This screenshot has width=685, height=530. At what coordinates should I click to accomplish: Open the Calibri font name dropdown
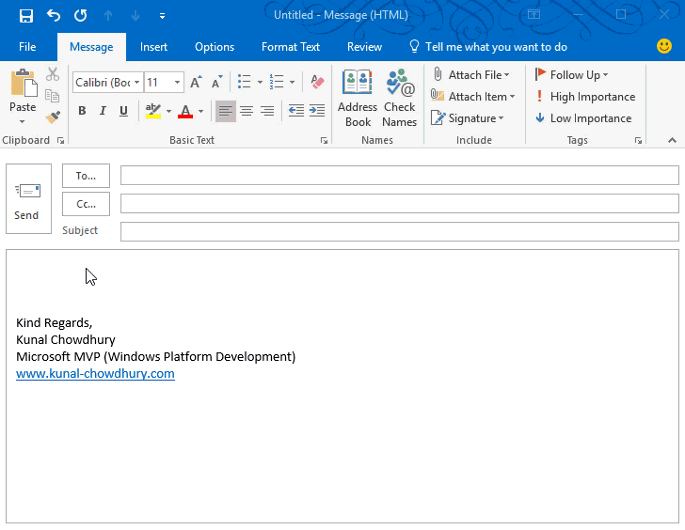point(137,82)
